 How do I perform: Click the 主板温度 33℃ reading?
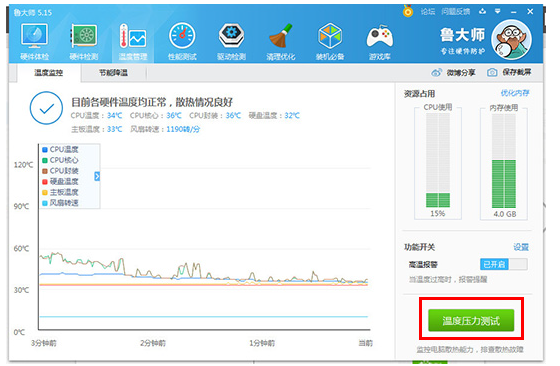click(96, 129)
